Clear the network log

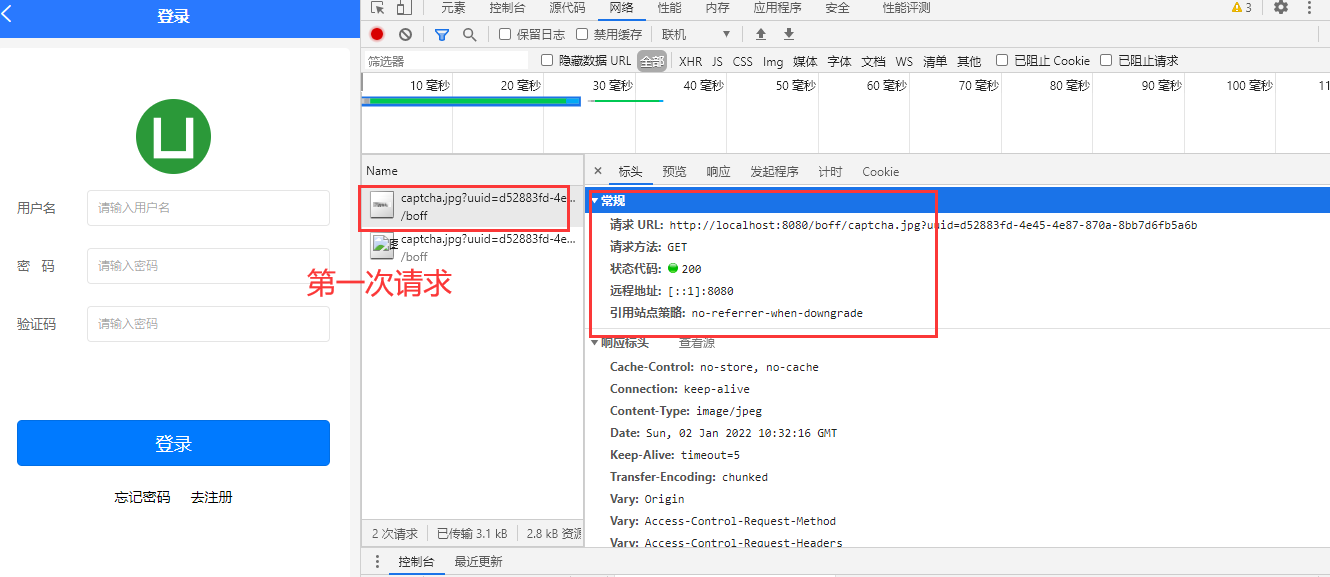[405, 34]
